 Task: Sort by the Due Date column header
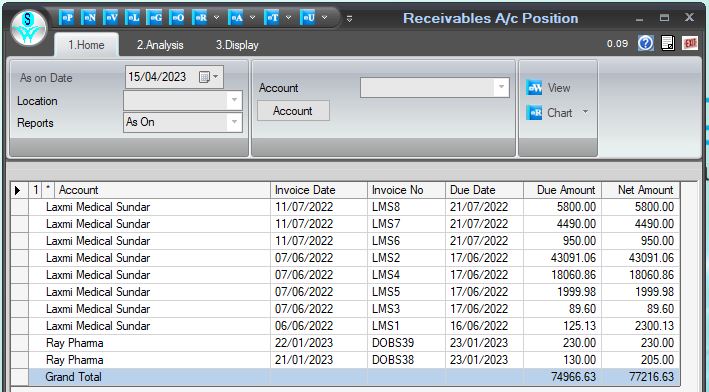pos(484,190)
